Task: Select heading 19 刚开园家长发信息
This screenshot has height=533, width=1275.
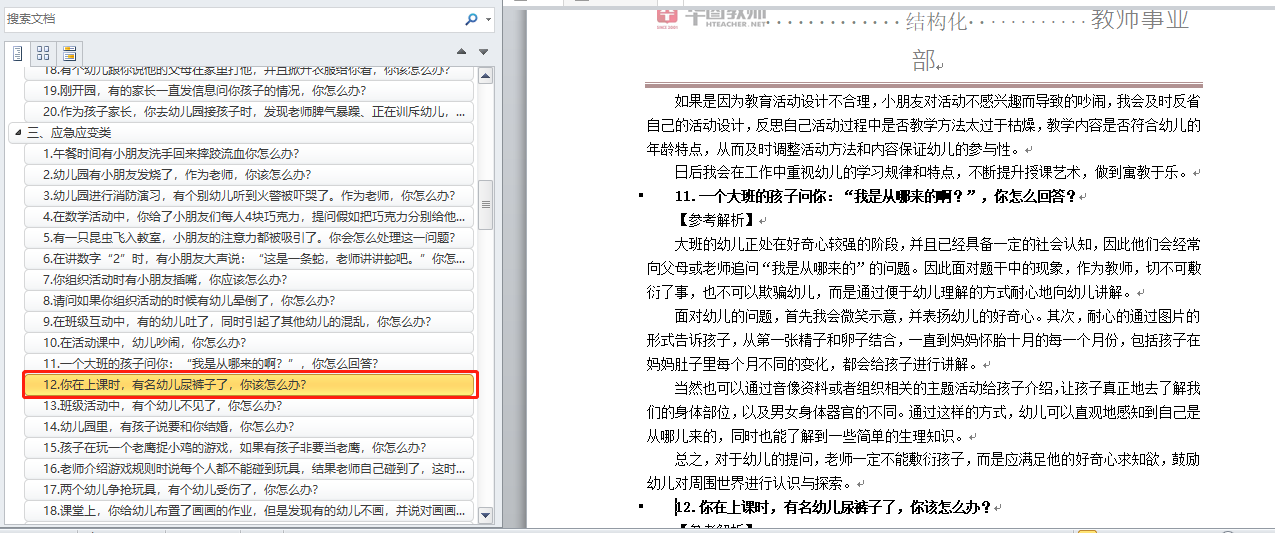Action: [248, 91]
